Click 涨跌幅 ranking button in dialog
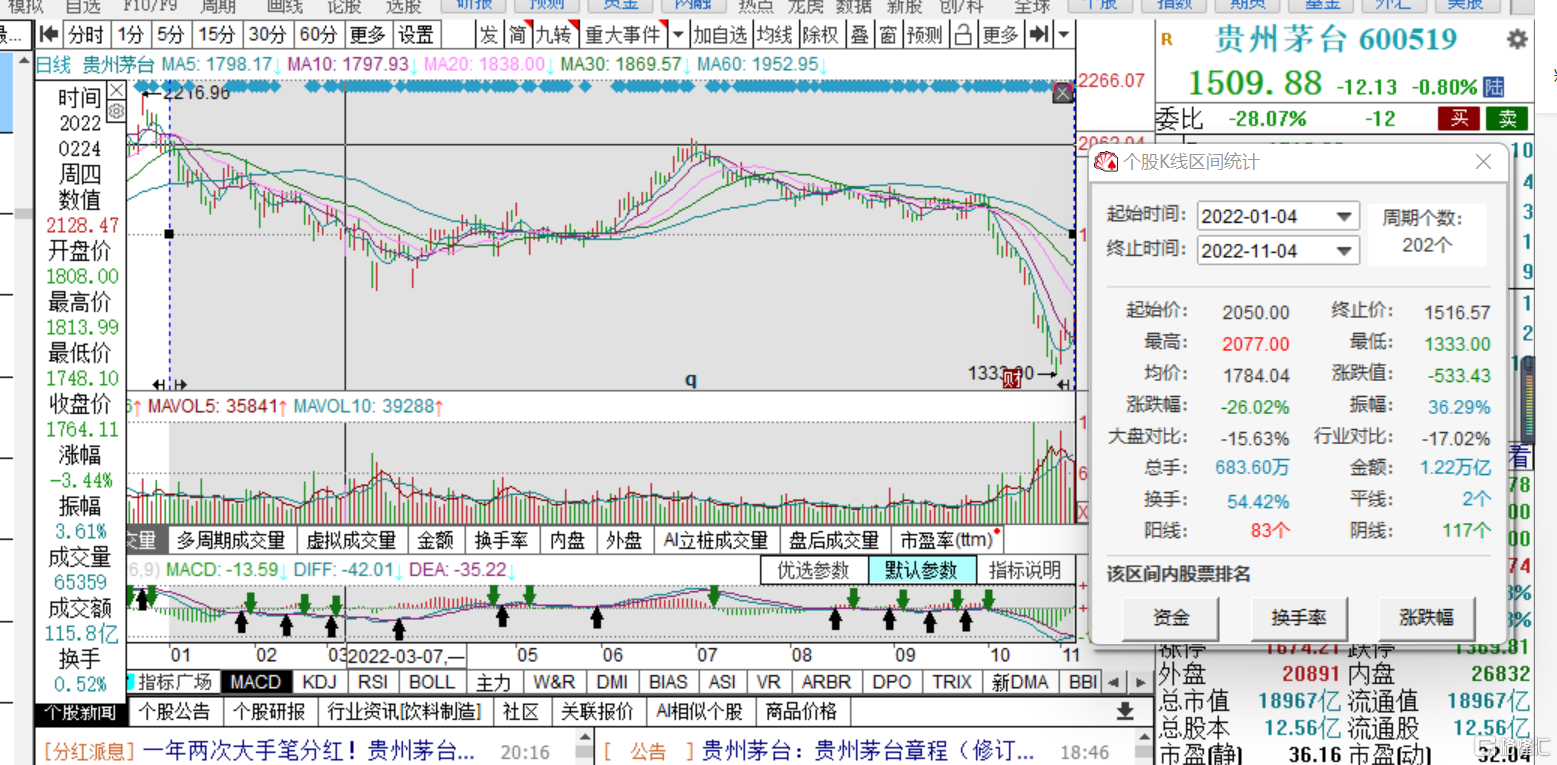This screenshot has height=765, width=1557. pos(1427,617)
